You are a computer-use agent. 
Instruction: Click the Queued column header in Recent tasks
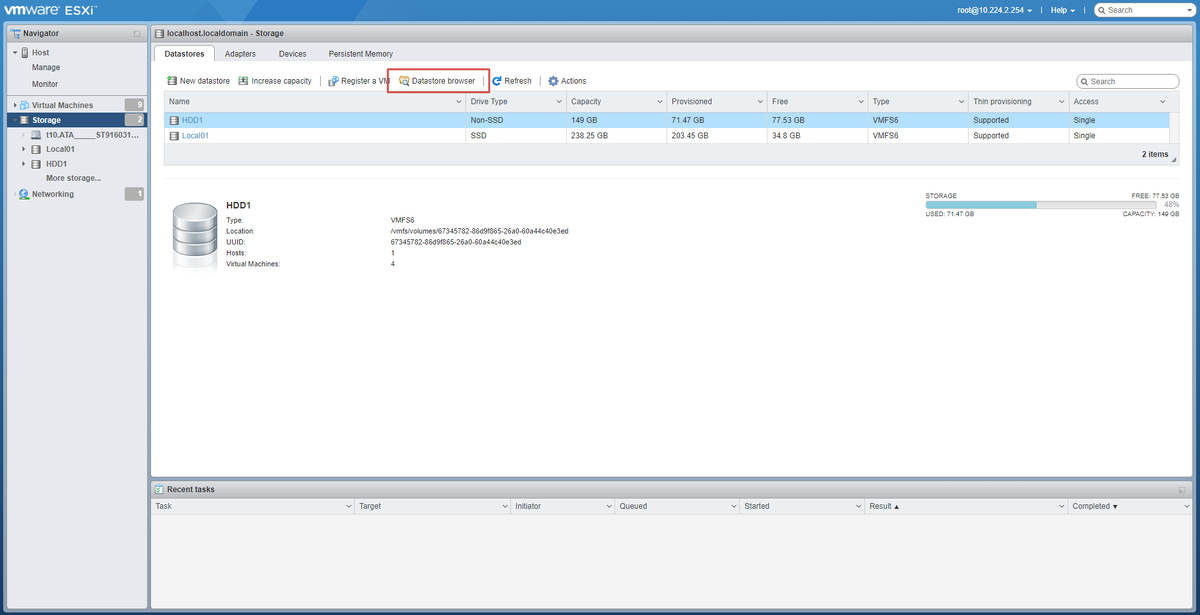click(x=677, y=506)
